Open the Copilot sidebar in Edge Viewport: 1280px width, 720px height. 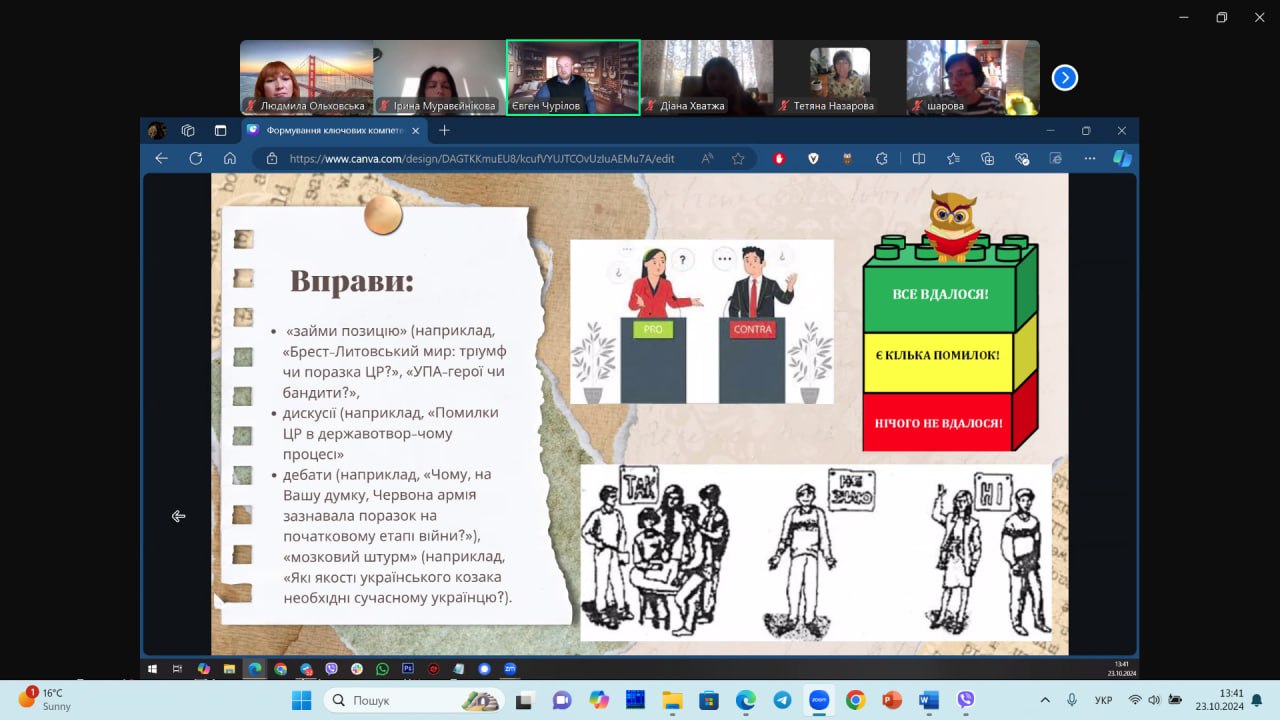(1122, 158)
